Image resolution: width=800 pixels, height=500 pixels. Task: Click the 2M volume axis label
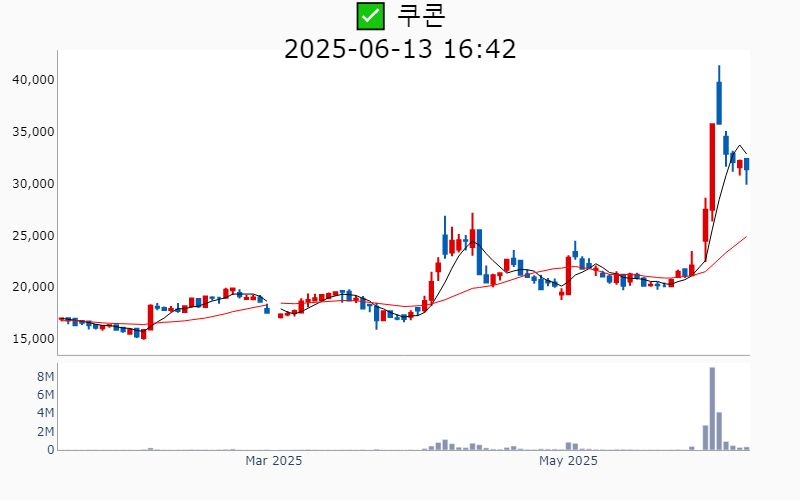[45, 432]
